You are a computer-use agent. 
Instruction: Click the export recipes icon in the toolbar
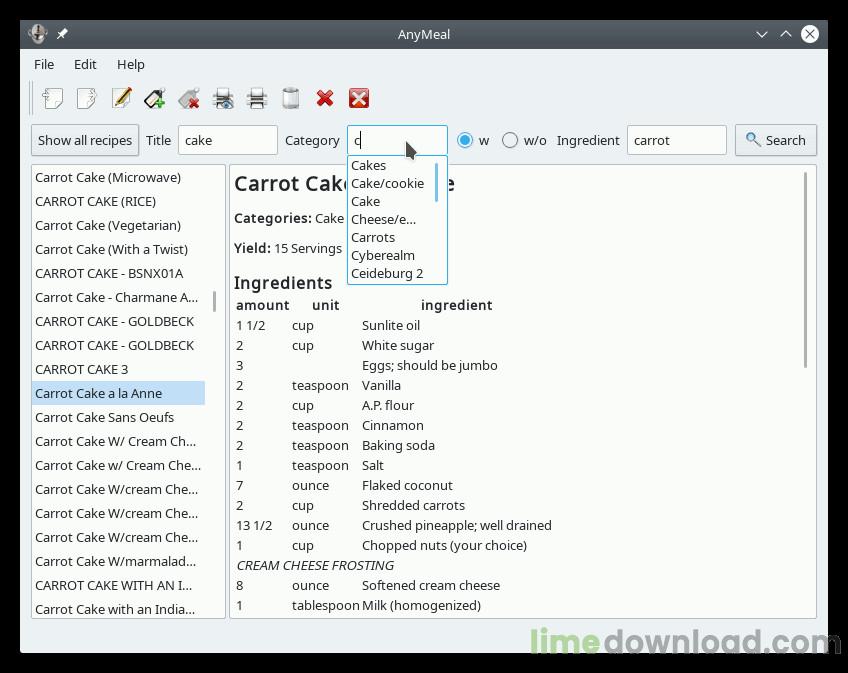point(87,98)
